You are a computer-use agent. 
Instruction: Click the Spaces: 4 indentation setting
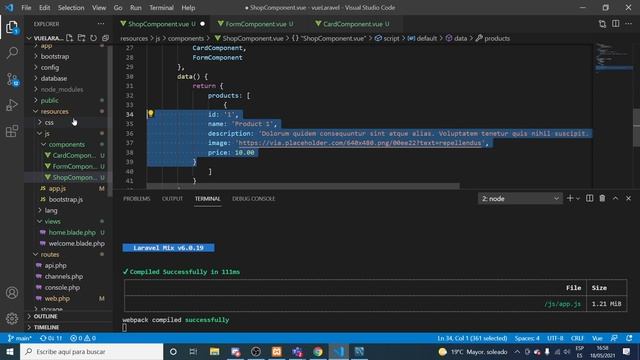[x=527, y=338]
